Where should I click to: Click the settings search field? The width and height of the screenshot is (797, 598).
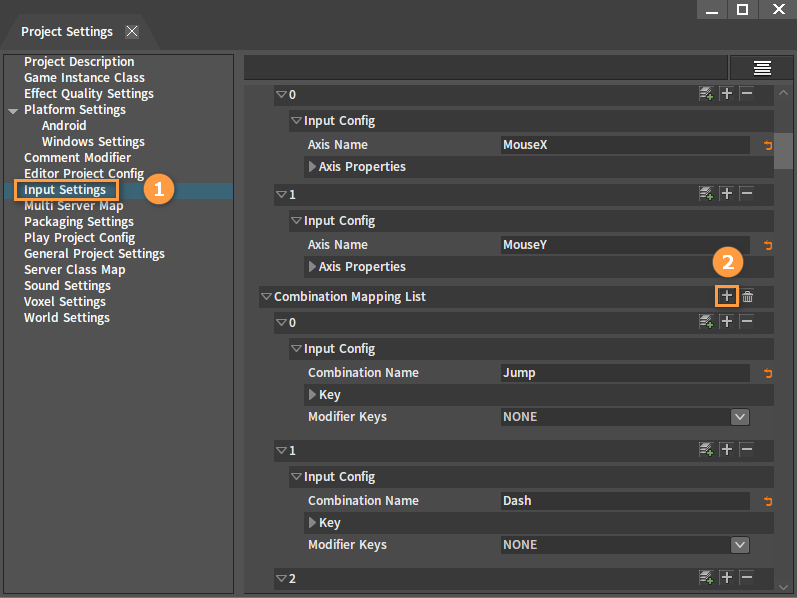(x=485, y=68)
